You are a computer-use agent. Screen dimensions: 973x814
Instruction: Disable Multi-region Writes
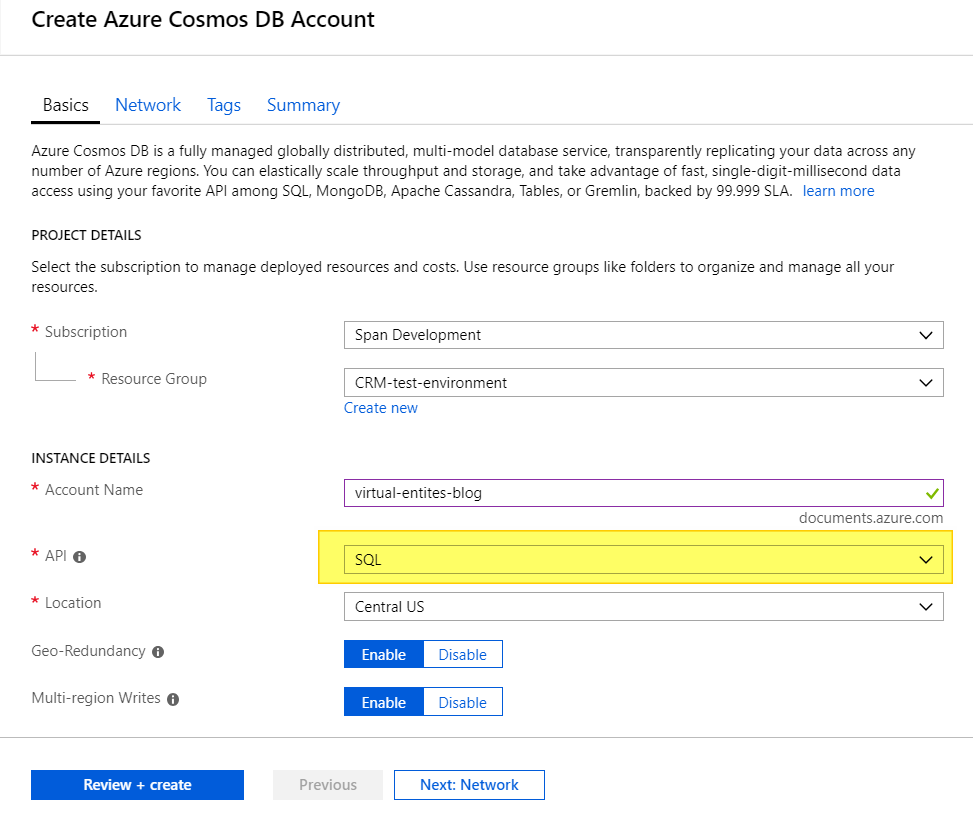(x=463, y=702)
